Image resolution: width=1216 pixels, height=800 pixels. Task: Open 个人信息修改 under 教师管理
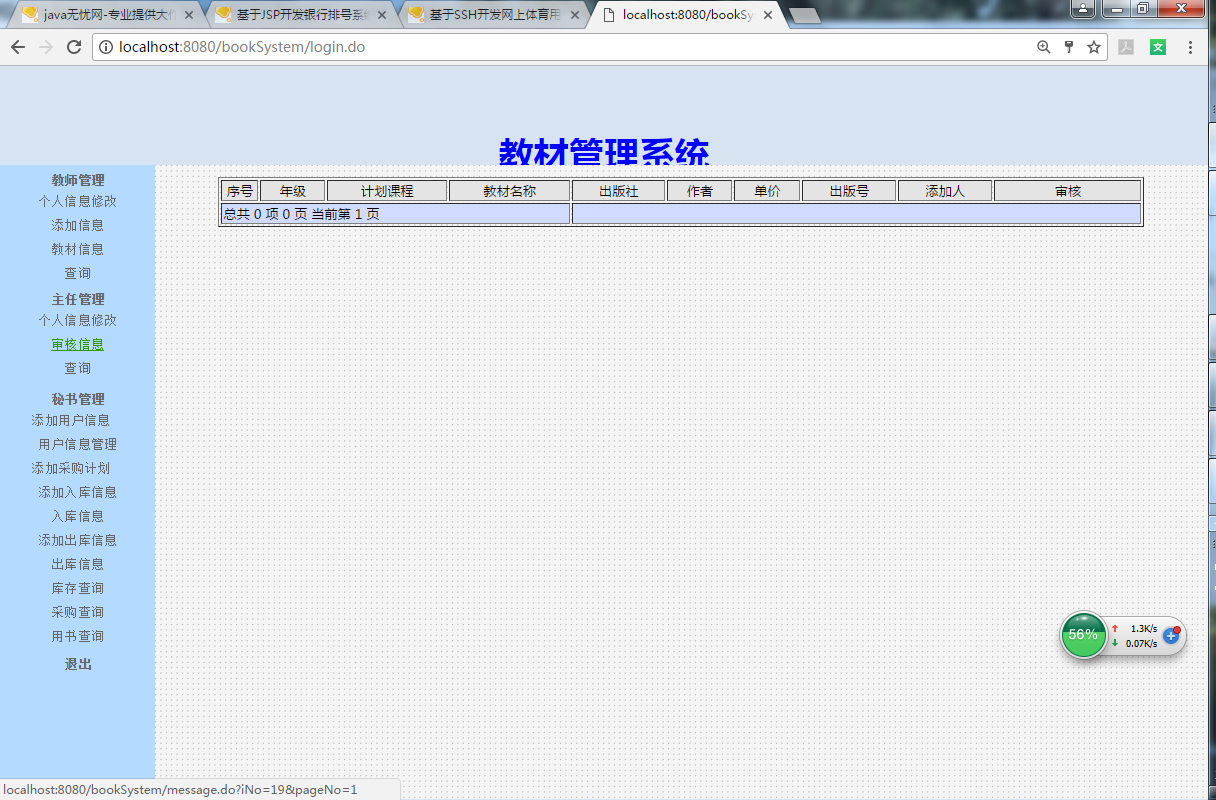click(x=78, y=201)
